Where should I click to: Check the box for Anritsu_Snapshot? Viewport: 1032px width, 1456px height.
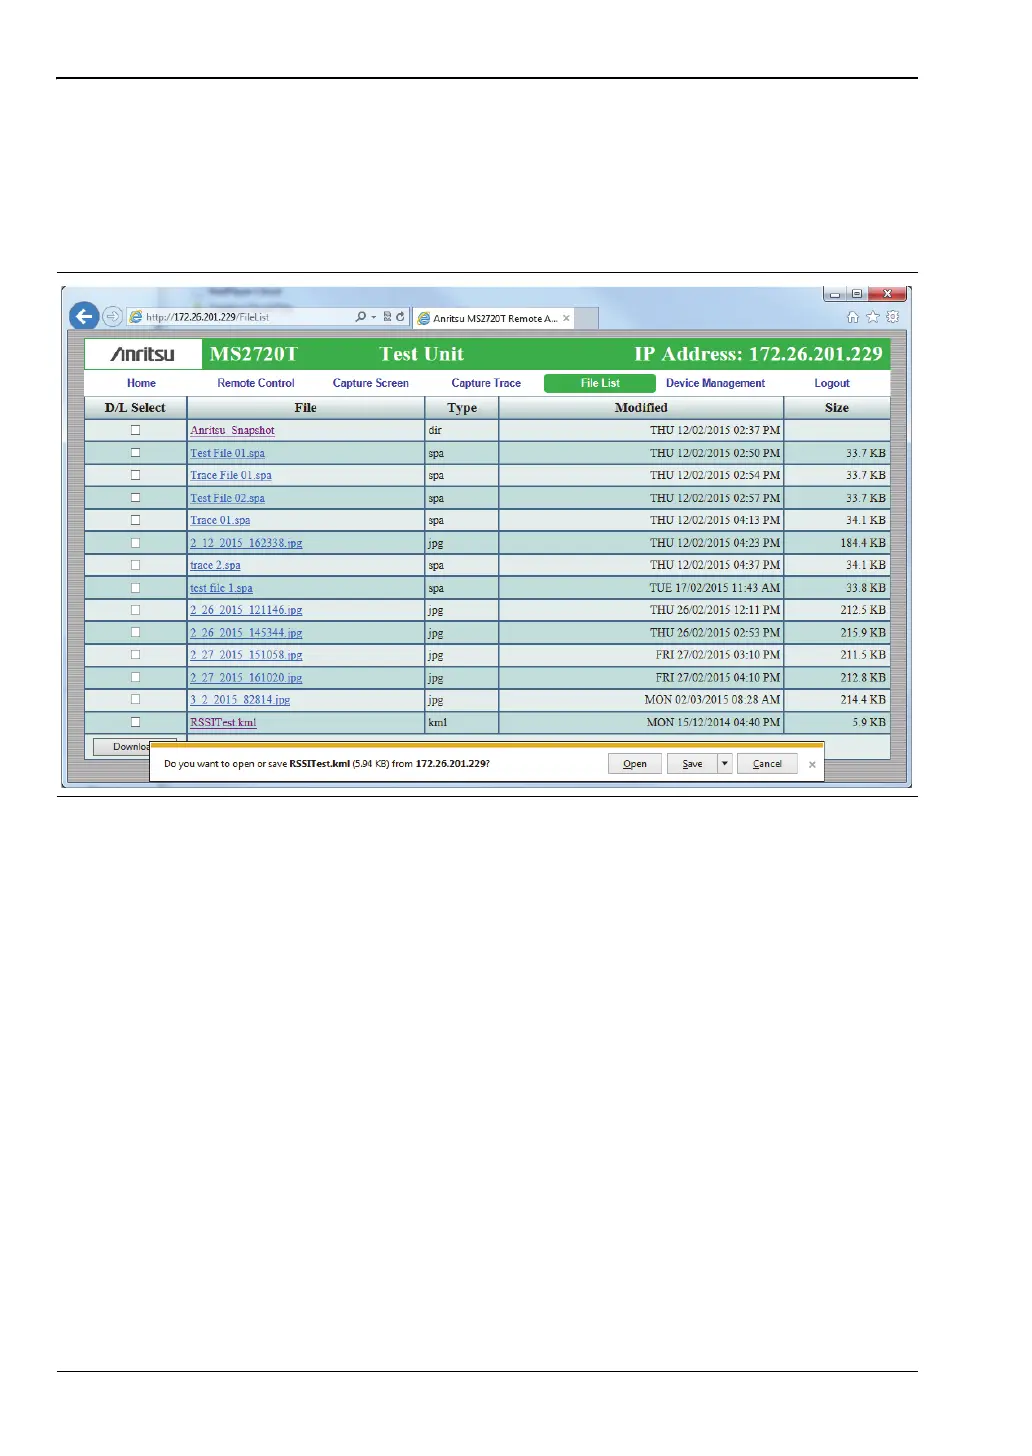tap(135, 430)
